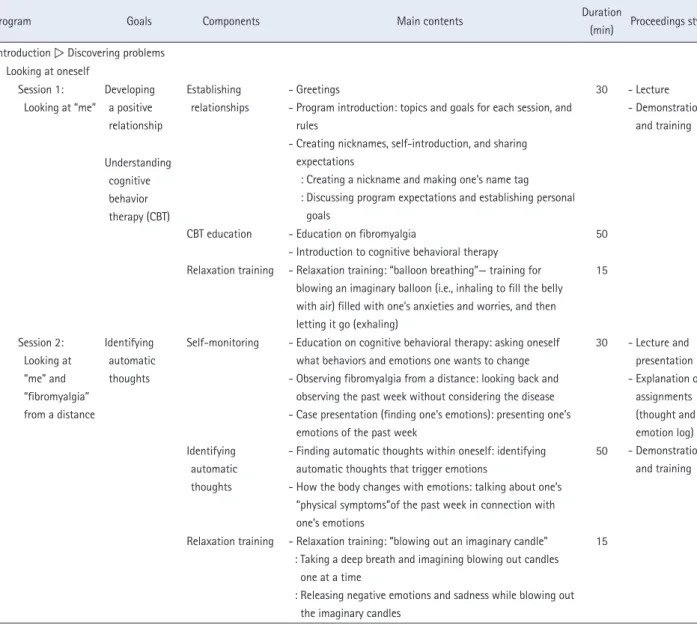697x626 pixels.
Task: Click the 'Looking at oneself' row
Action: pyautogui.click(x=48, y=71)
